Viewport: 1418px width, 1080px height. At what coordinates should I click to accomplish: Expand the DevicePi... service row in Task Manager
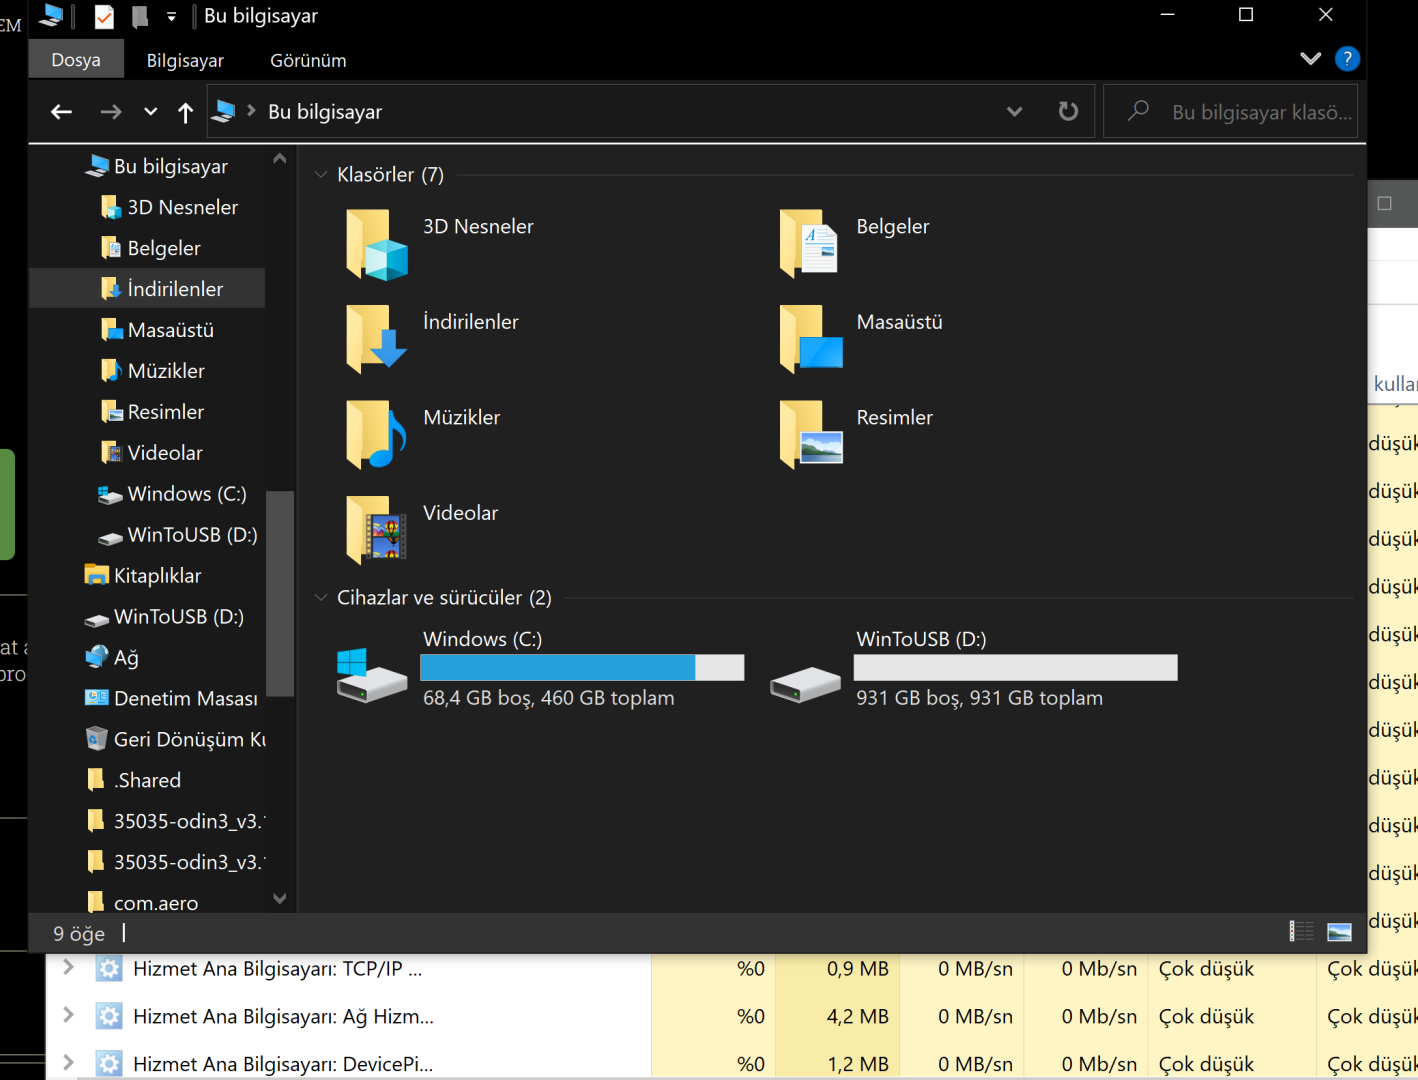(x=69, y=1063)
